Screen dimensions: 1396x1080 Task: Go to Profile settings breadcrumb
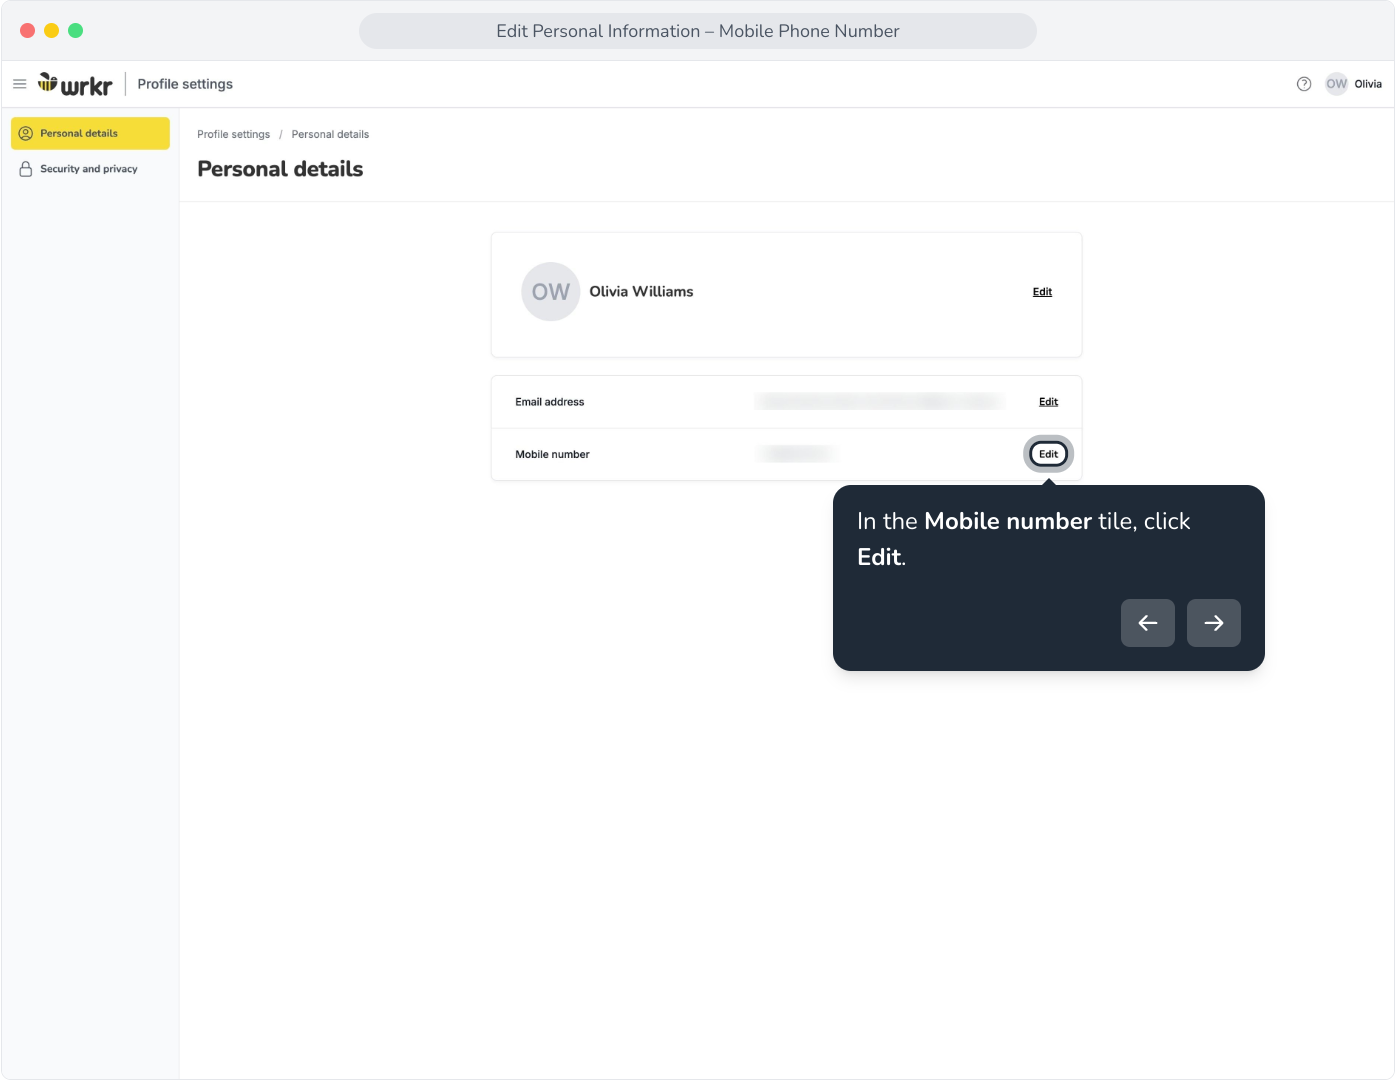tap(233, 134)
